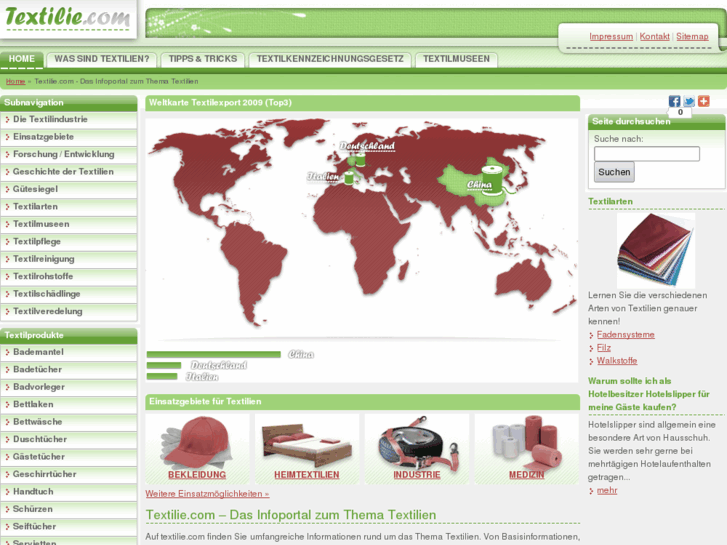Share page via Twitter icon
This screenshot has width=727, height=545.
[x=689, y=101]
